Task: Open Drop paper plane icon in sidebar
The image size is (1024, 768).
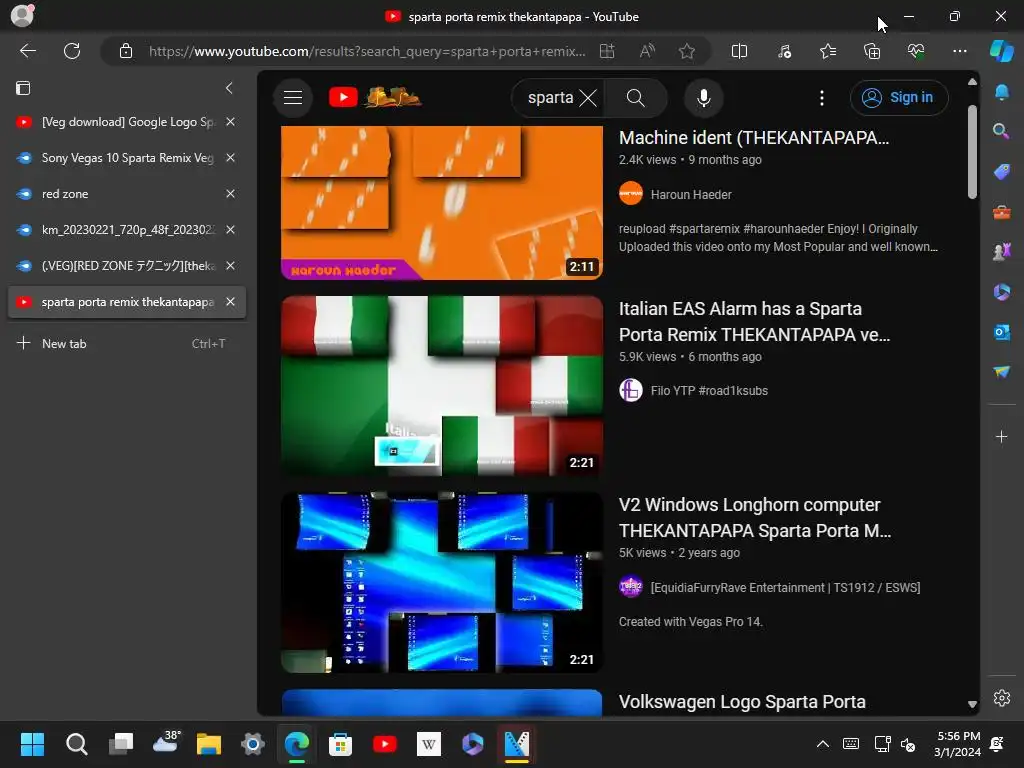Action: 1002,372
